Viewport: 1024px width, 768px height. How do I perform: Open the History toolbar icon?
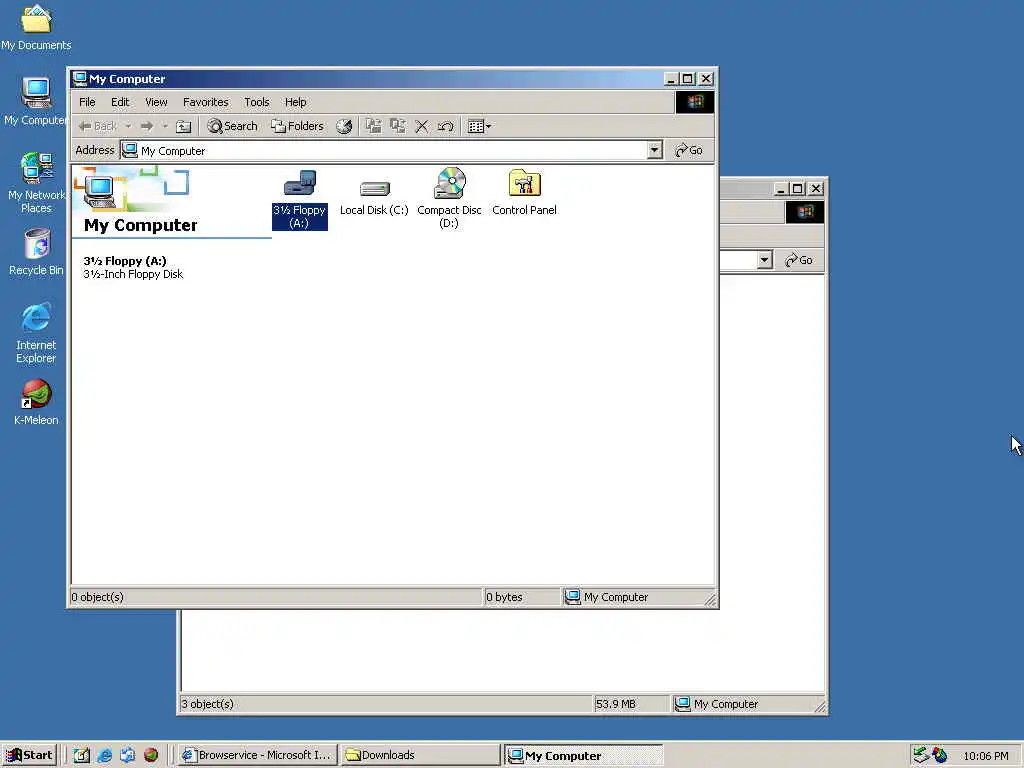[344, 126]
